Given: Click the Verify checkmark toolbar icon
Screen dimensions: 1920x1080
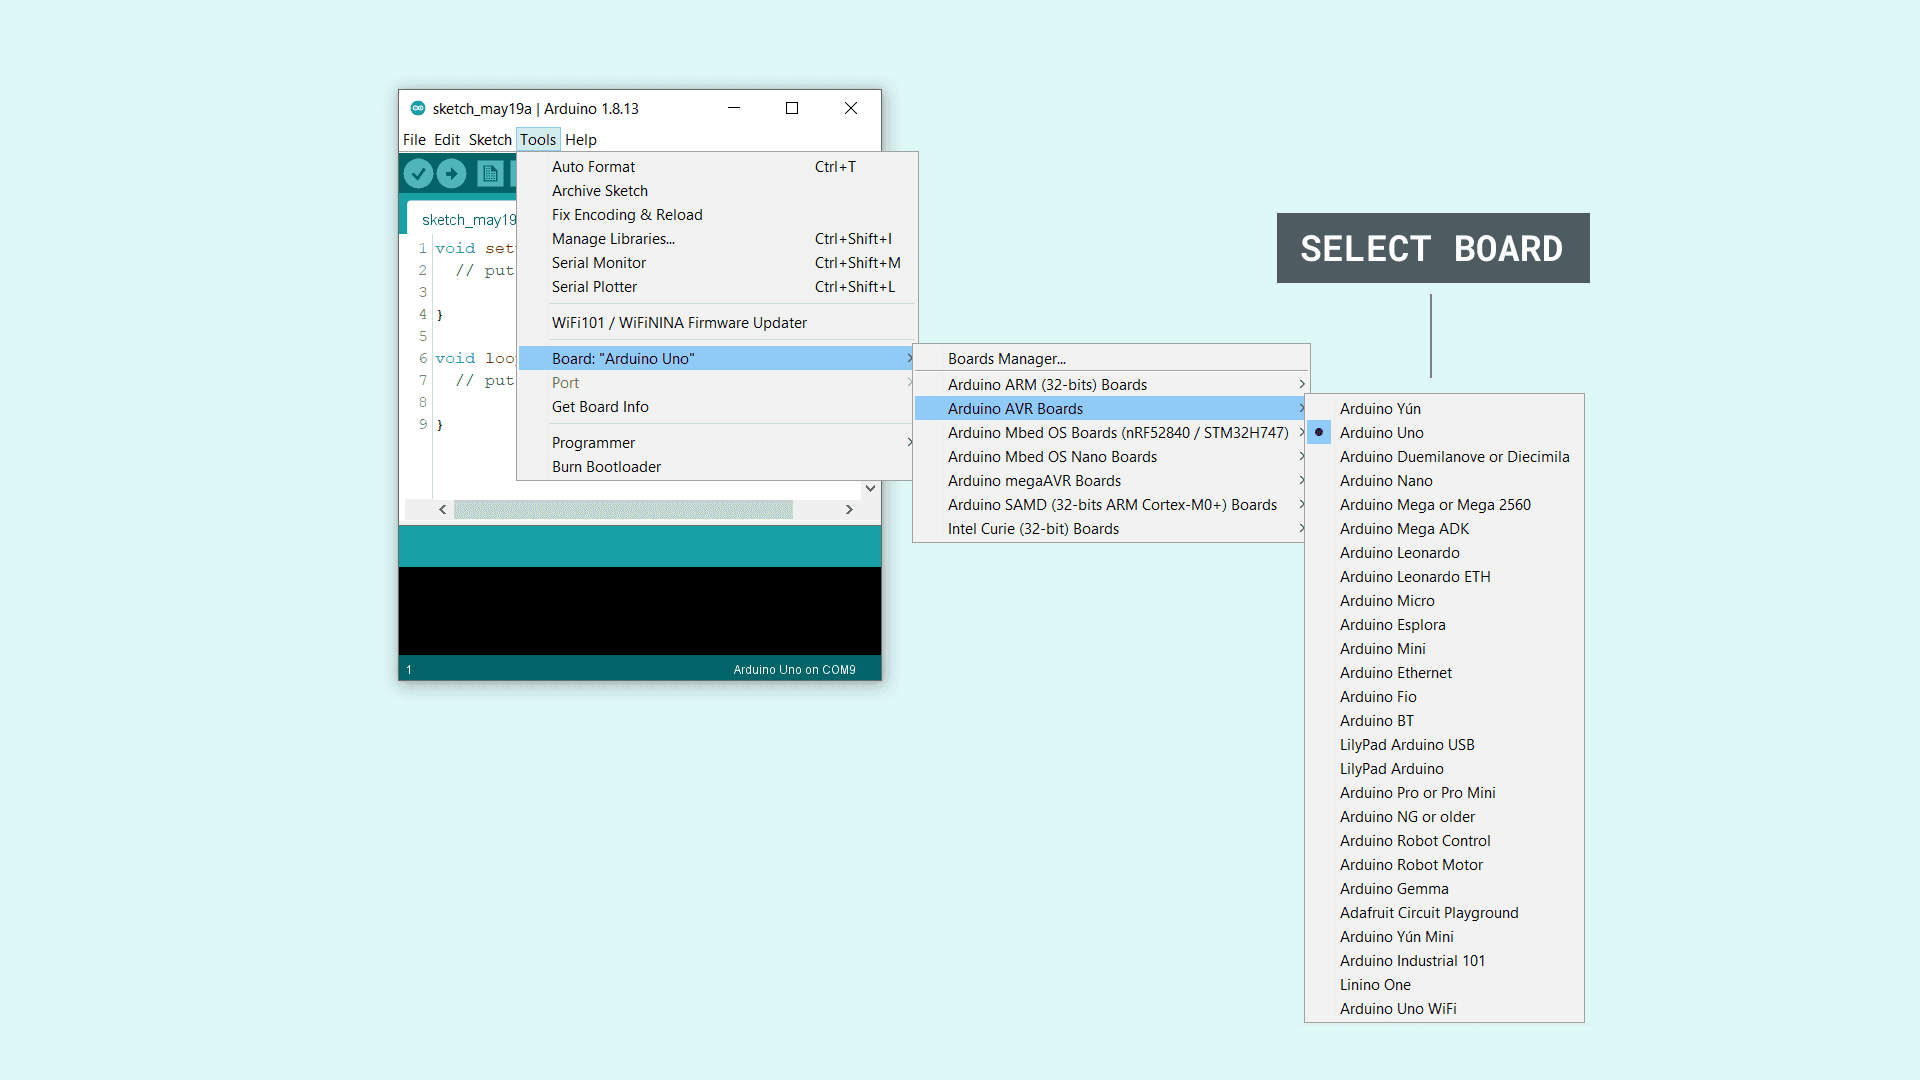Looking at the screenshot, I should pos(418,174).
